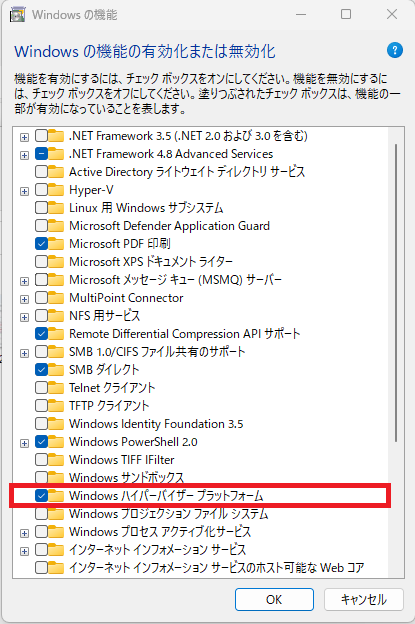The height and width of the screenshot is (624, 415).
Task: Enable the Linux 用 Windows サブシステム checkbox
Action: click(x=41, y=208)
